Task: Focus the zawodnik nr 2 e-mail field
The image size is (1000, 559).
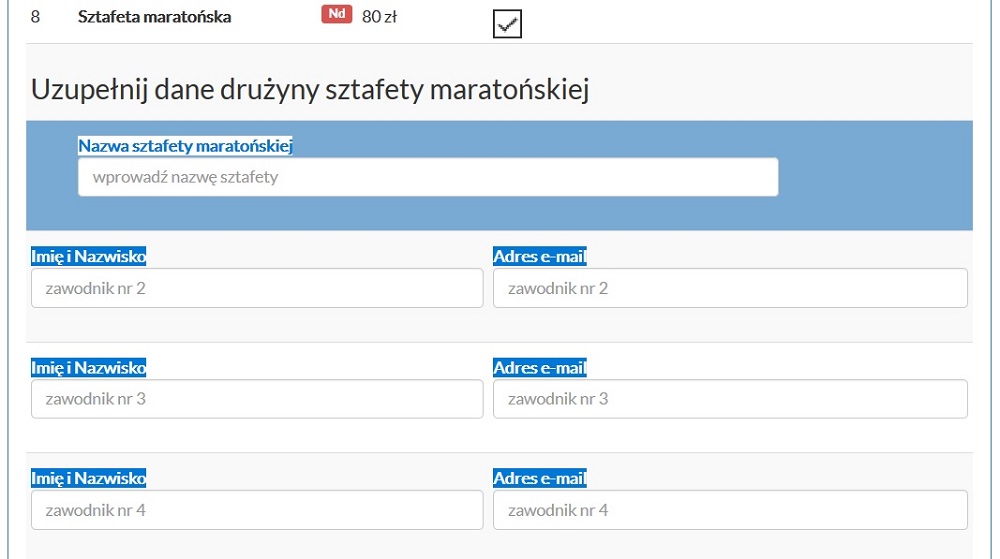Action: point(730,288)
